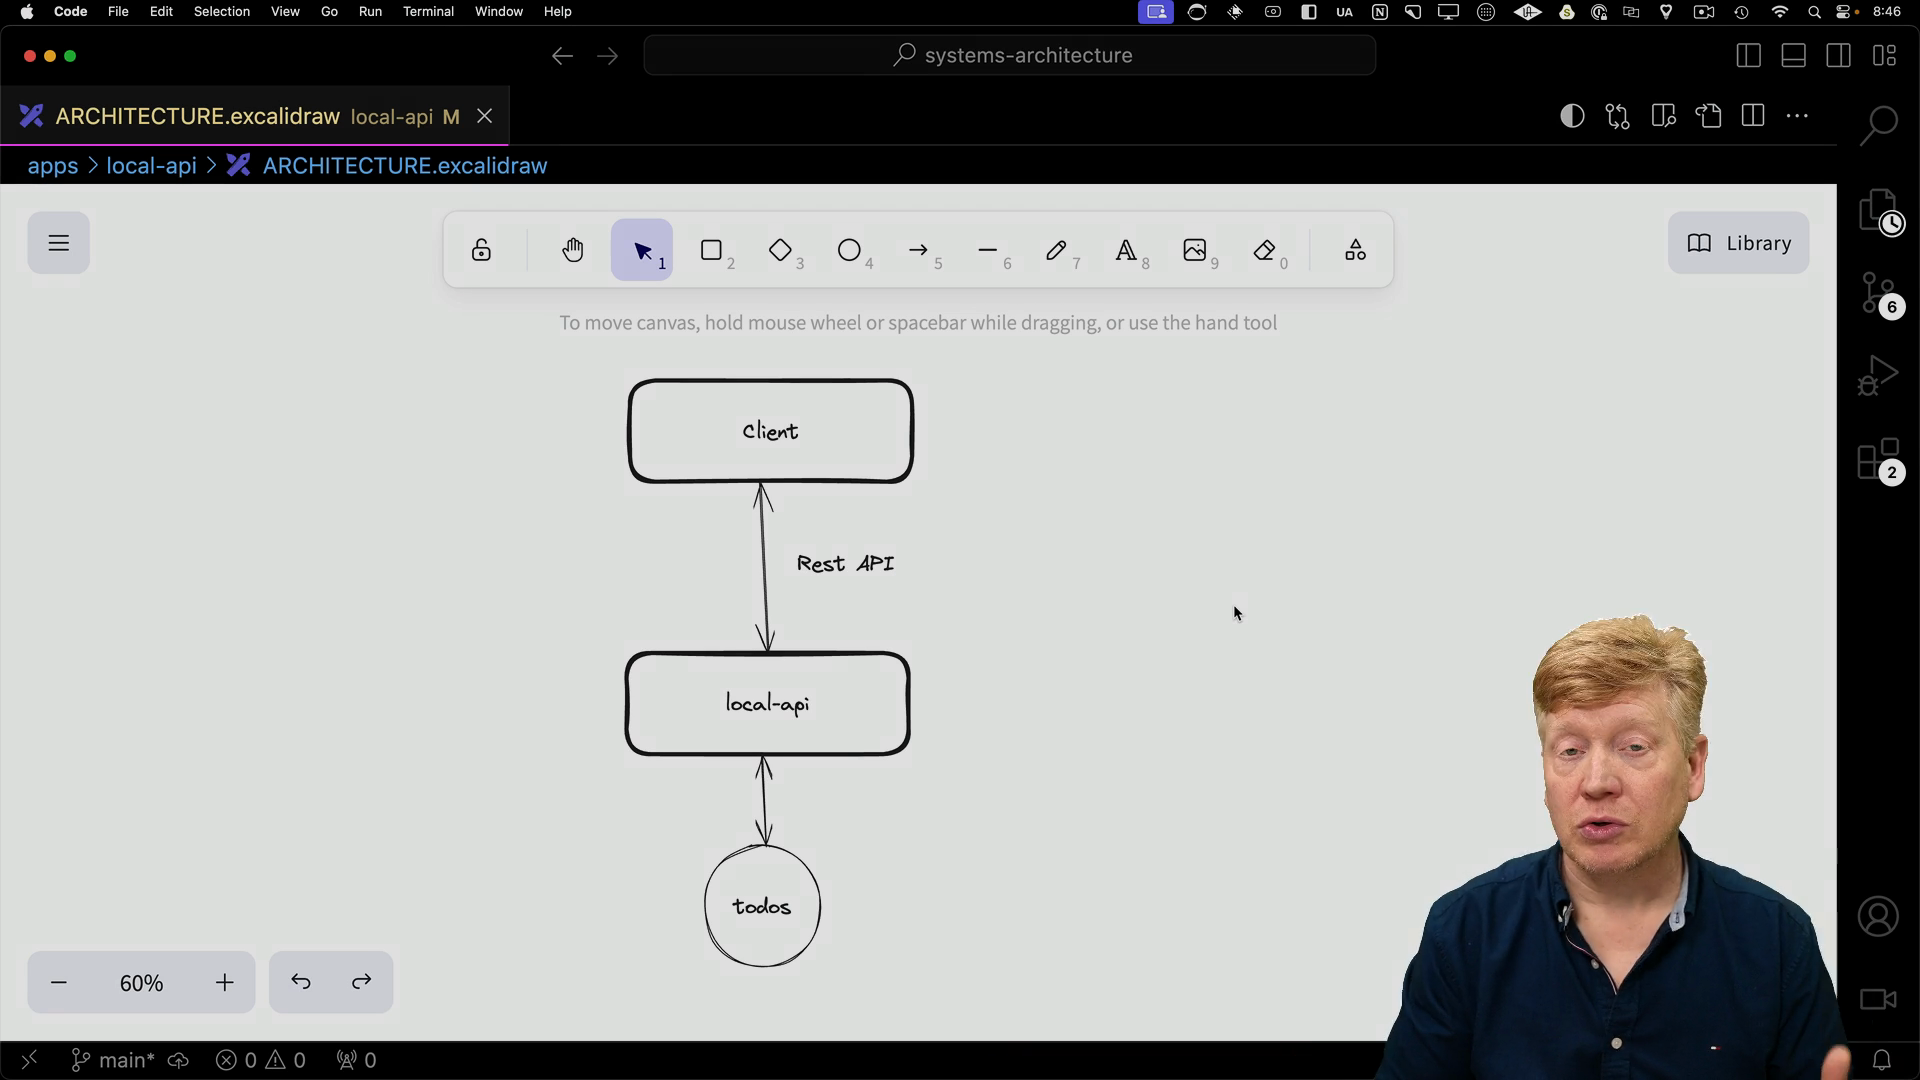Open the Library panel

(x=1738, y=243)
